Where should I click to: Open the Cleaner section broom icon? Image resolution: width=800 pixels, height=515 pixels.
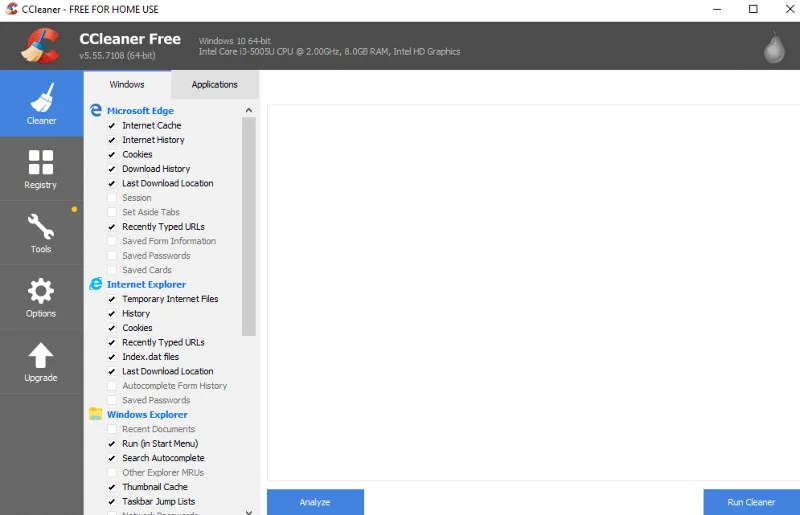[x=42, y=97]
